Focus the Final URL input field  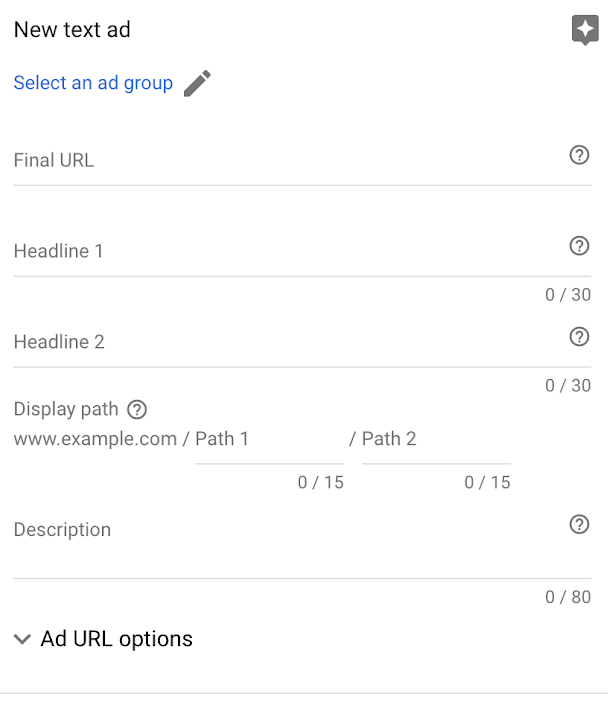click(289, 161)
